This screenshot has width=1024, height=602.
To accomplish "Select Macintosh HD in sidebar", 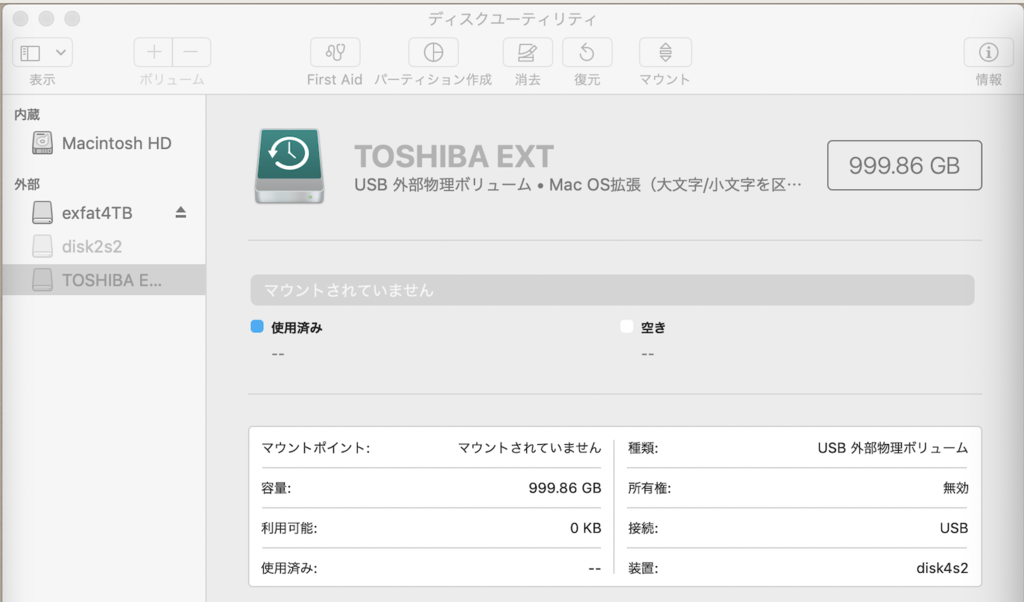I will (103, 143).
